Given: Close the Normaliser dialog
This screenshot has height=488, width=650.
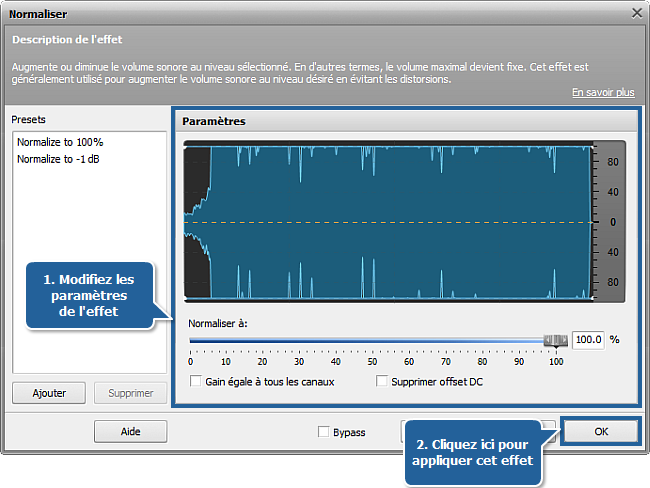Looking at the screenshot, I should coord(637,13).
